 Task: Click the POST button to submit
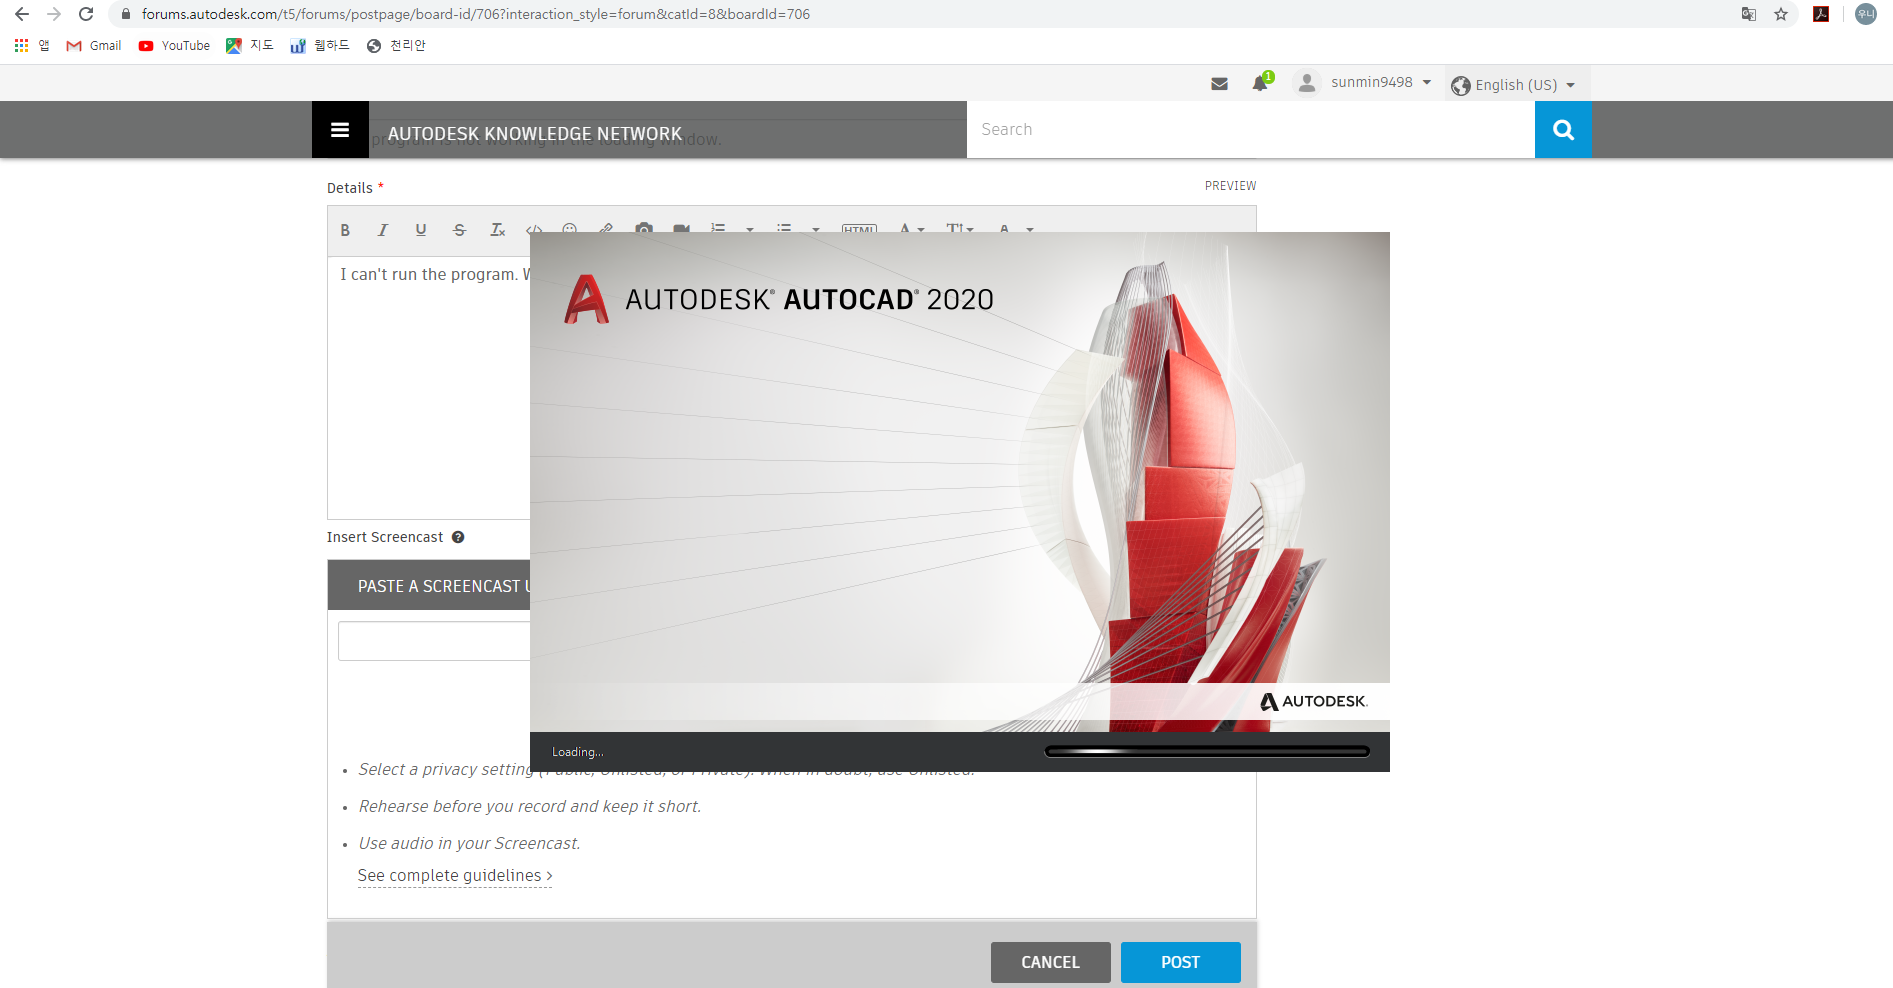[x=1180, y=962]
